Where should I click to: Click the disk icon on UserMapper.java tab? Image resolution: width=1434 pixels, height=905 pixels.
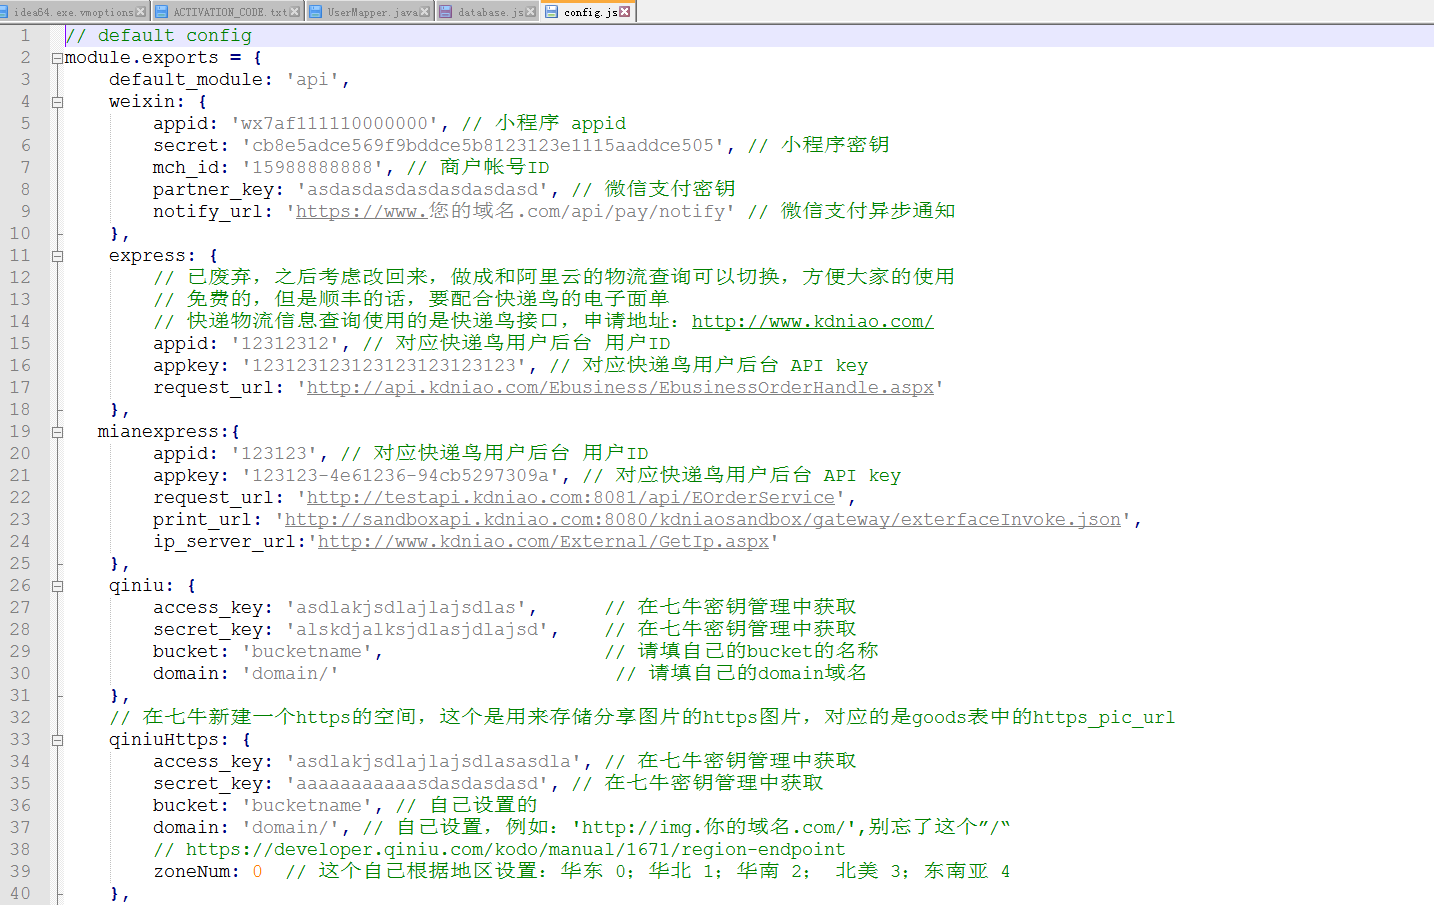click(315, 12)
